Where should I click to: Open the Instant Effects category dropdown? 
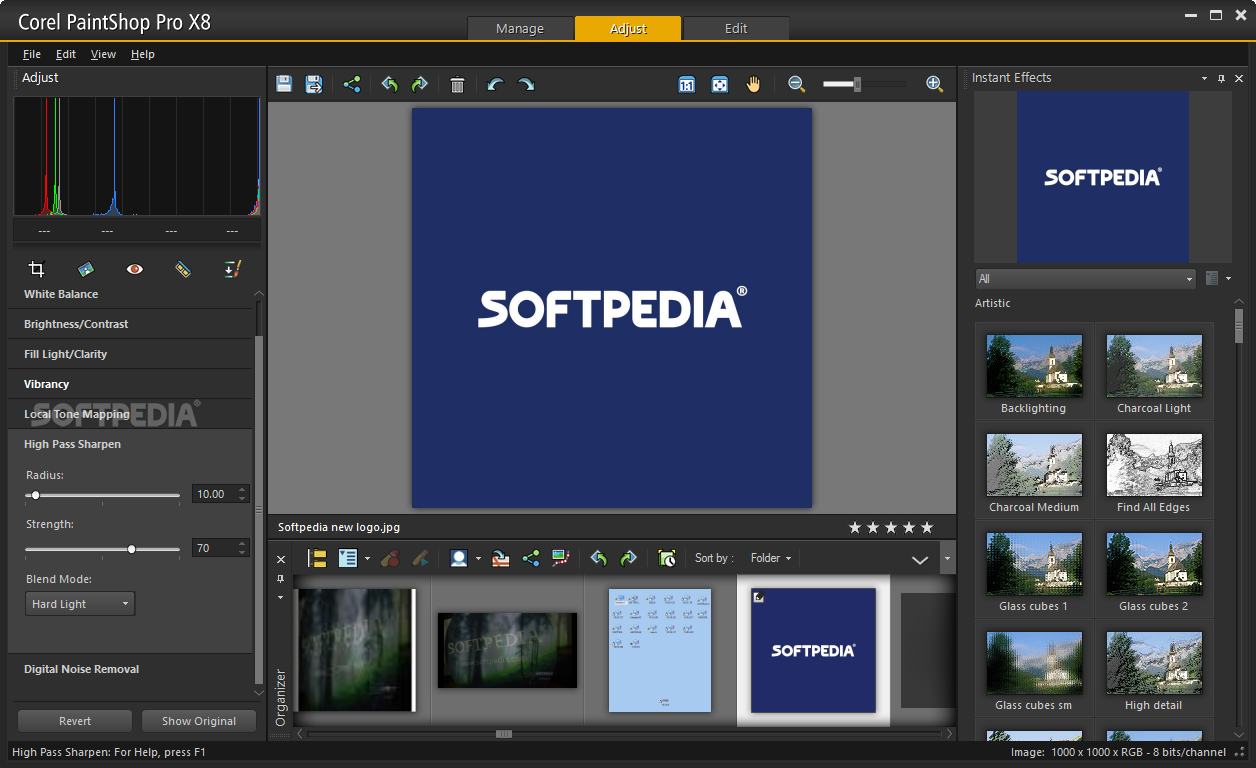[1086, 279]
